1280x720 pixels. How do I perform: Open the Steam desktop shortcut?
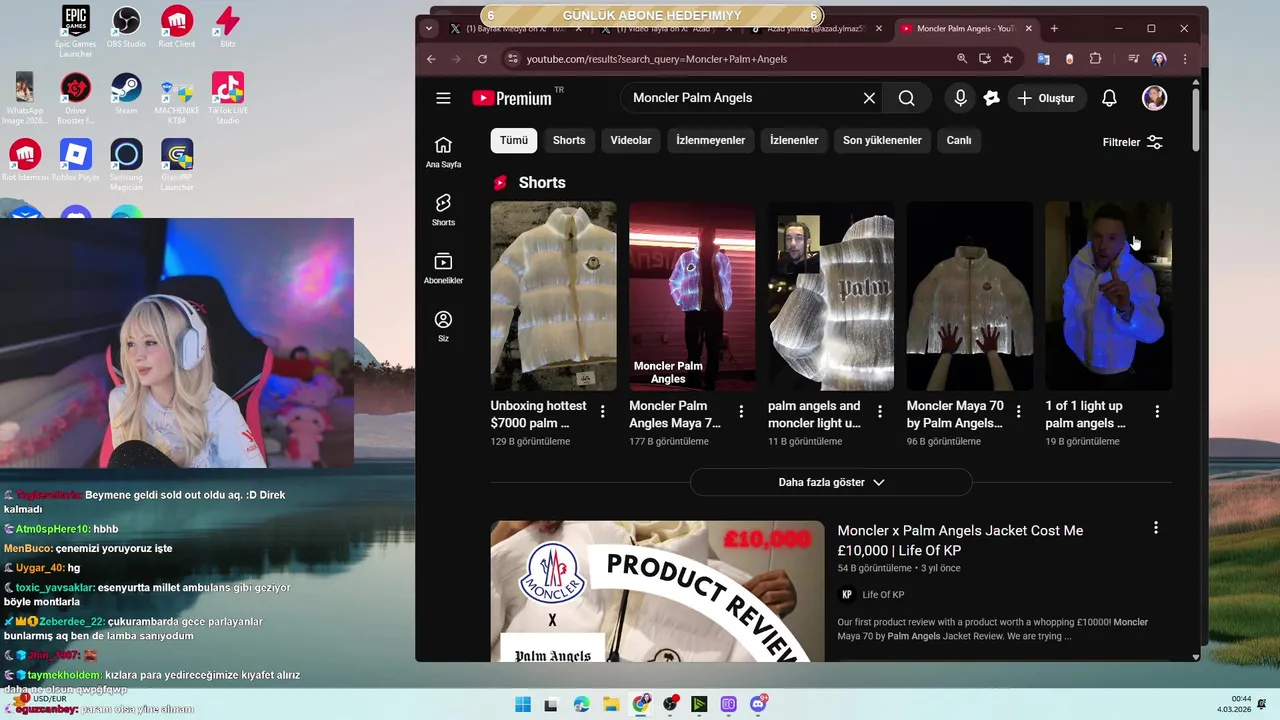click(126, 94)
